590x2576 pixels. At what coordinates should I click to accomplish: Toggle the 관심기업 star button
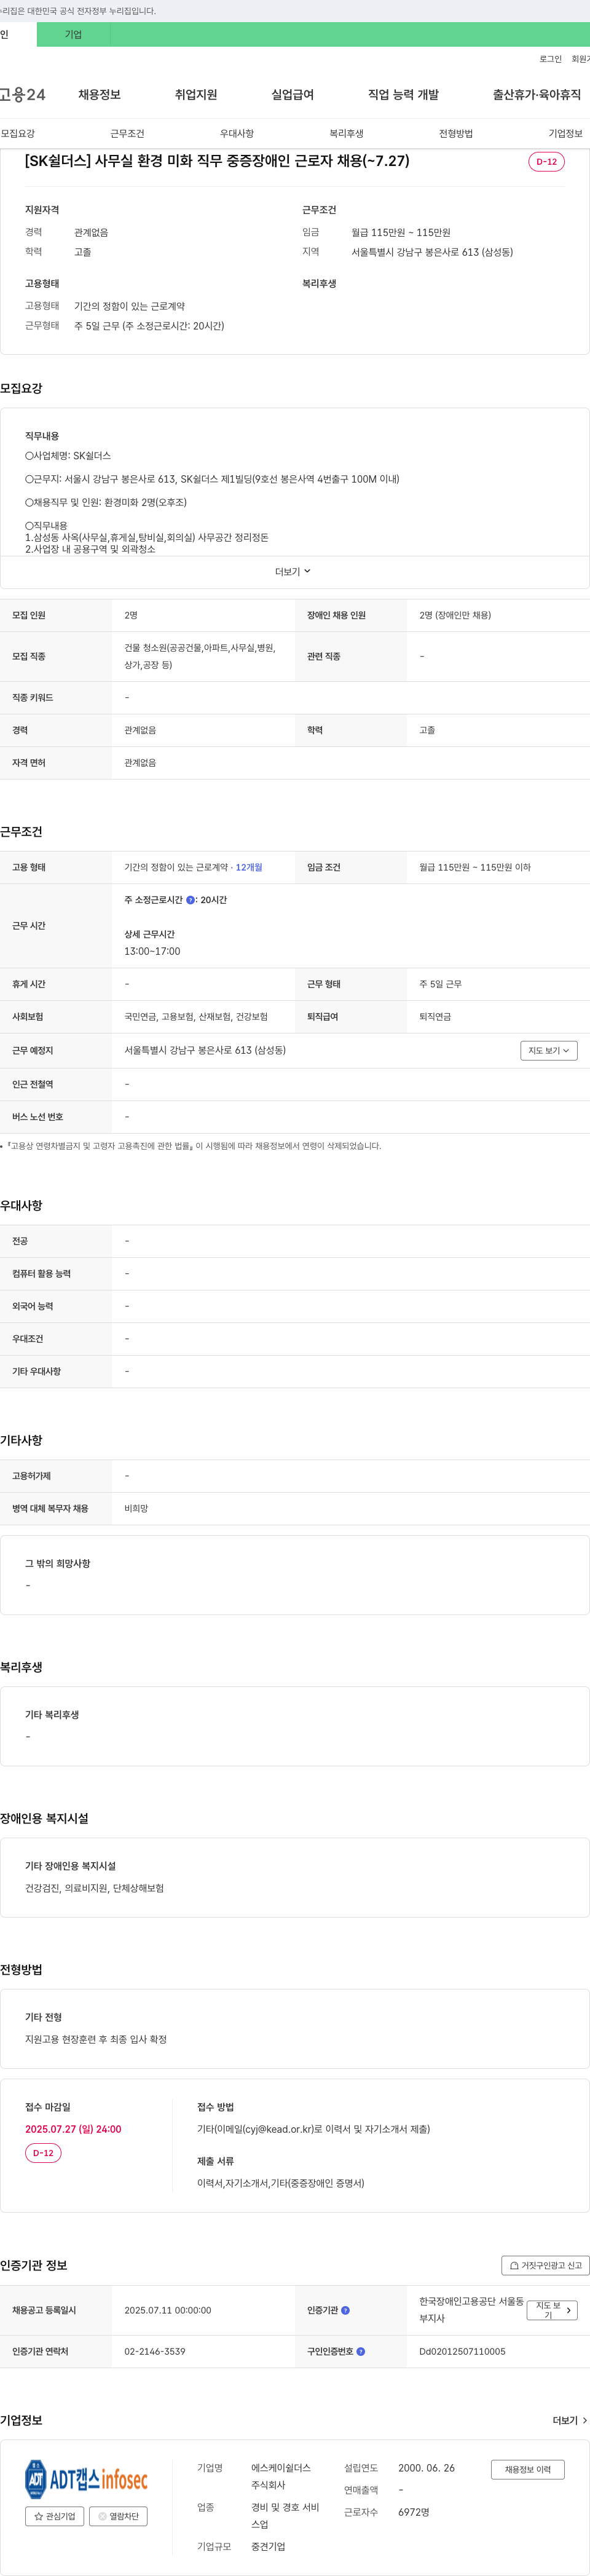54,2516
